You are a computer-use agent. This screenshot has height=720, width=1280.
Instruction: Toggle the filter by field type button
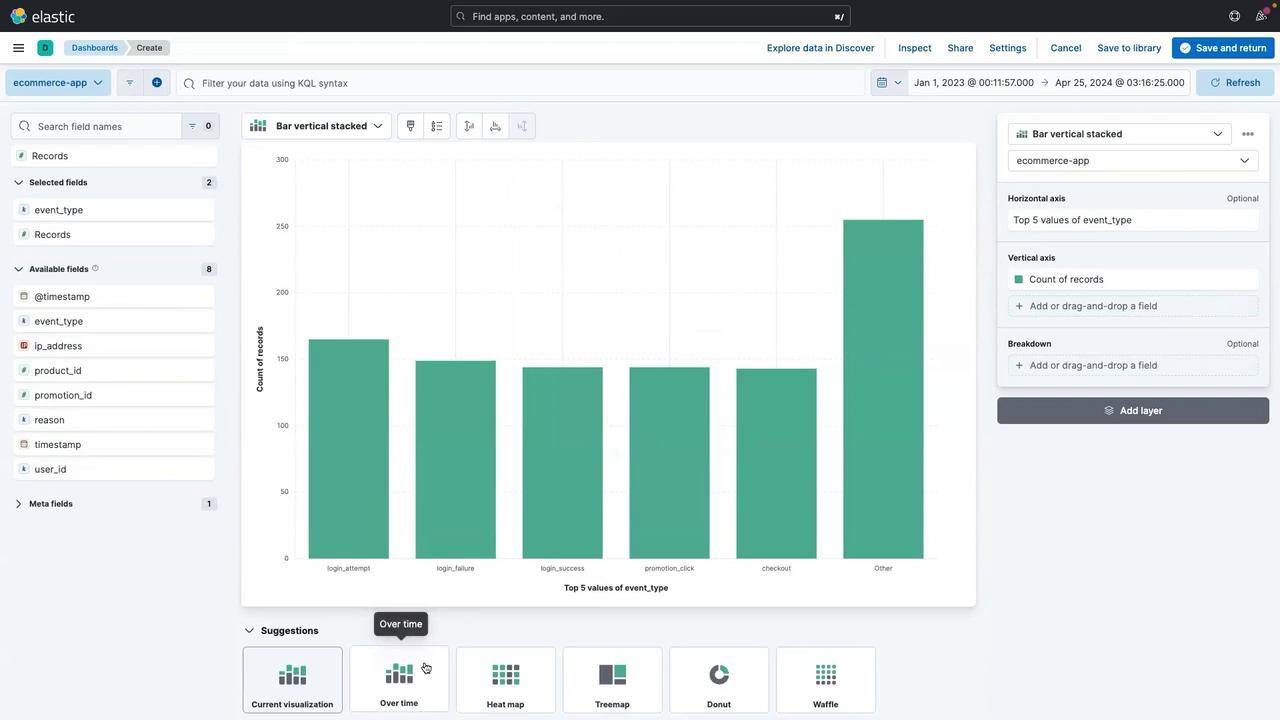[x=199, y=126]
